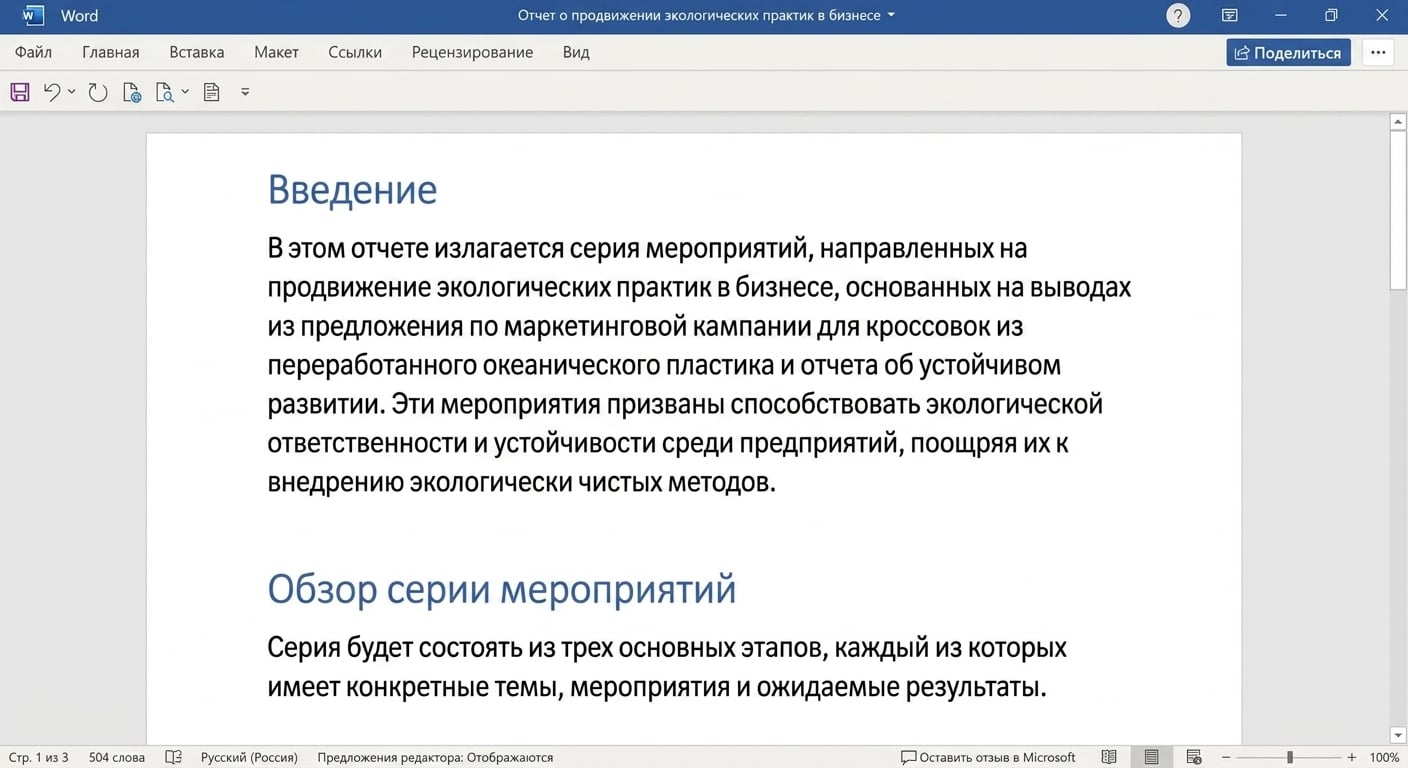Screen dimensions: 1408x768
Task: Undo the last action with the arrow icon
Action: tap(52, 92)
